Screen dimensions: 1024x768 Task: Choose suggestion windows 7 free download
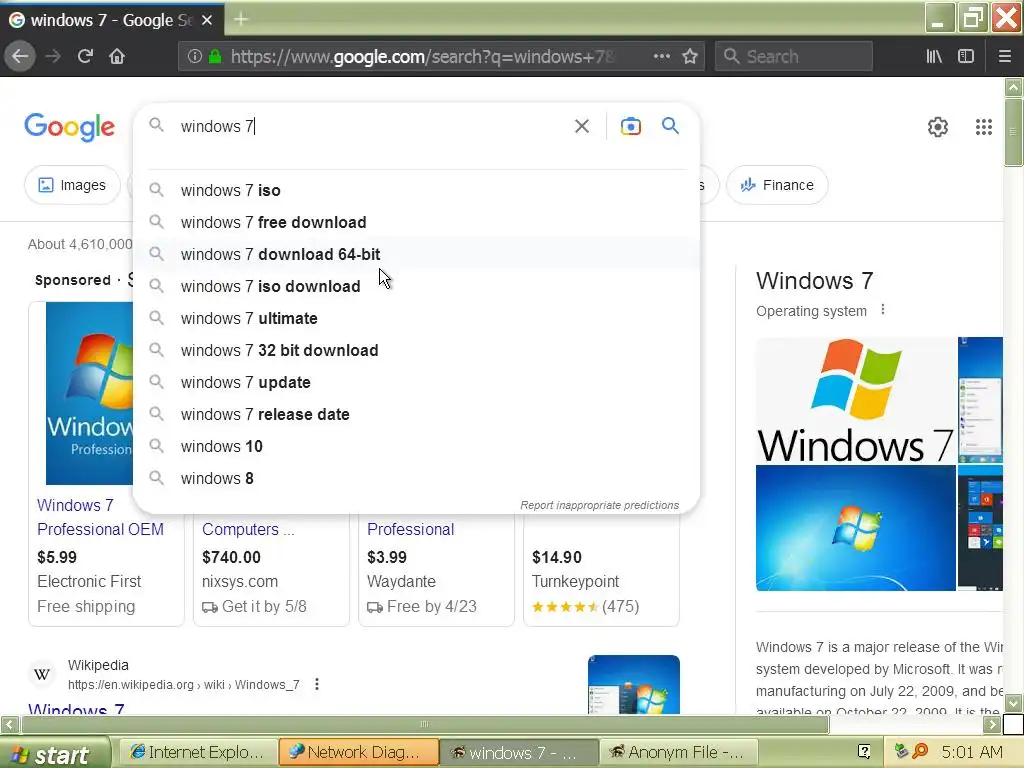(x=417, y=222)
